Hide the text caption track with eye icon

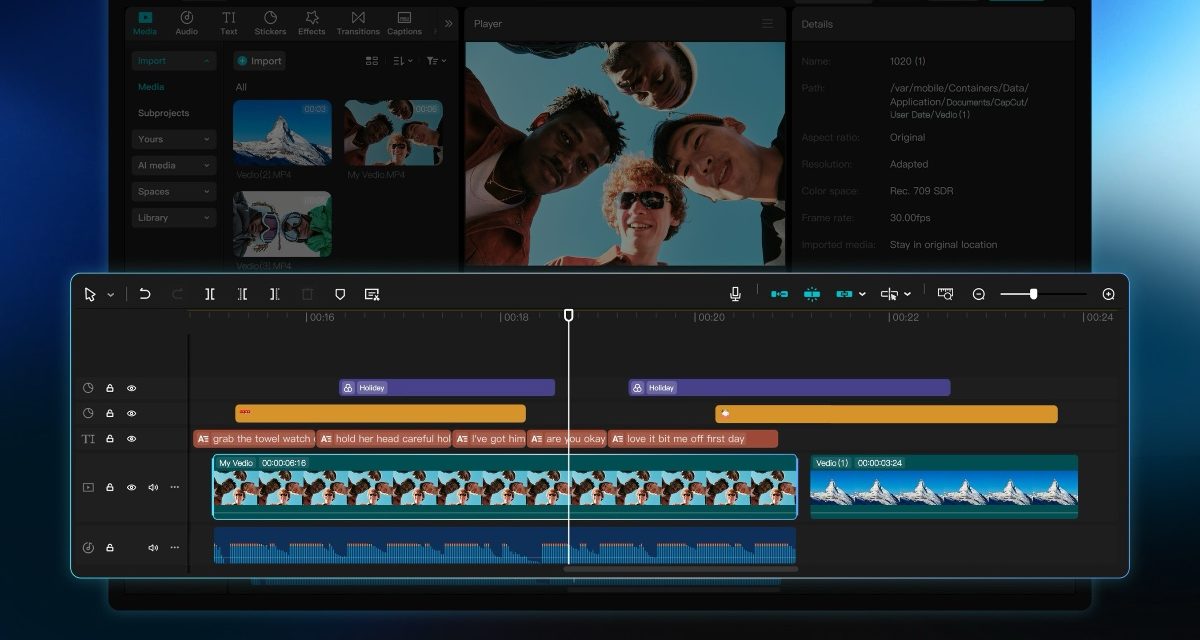click(x=131, y=439)
